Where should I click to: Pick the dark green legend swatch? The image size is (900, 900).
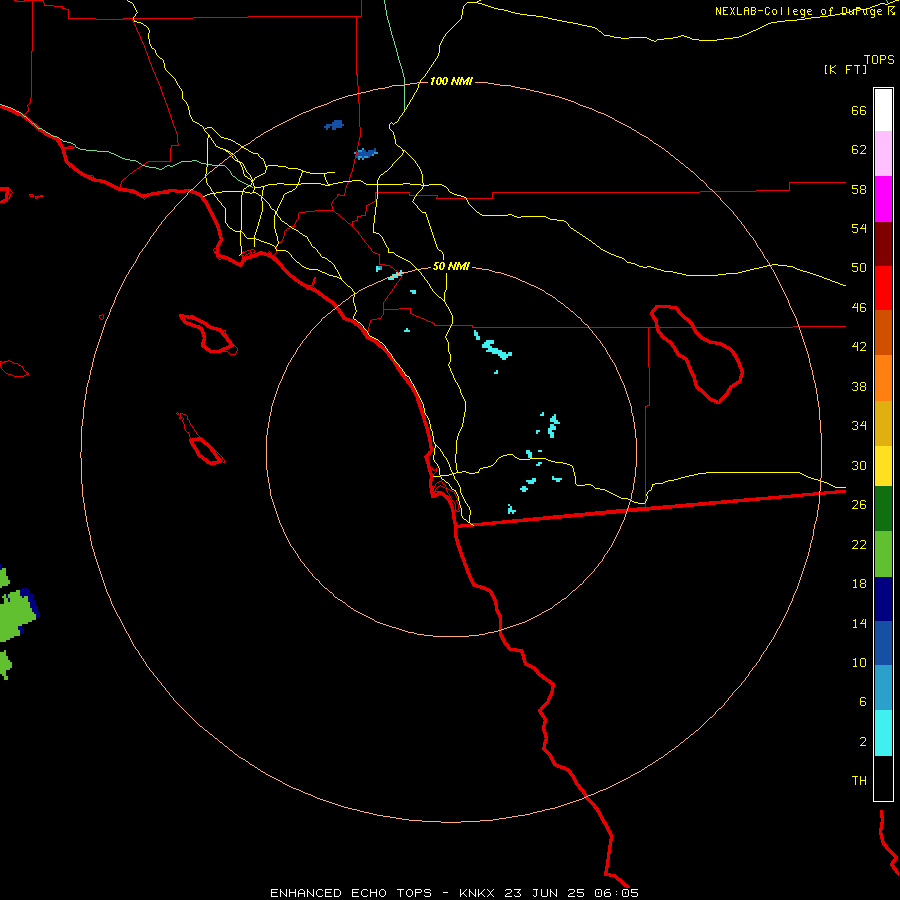pyautogui.click(x=883, y=509)
